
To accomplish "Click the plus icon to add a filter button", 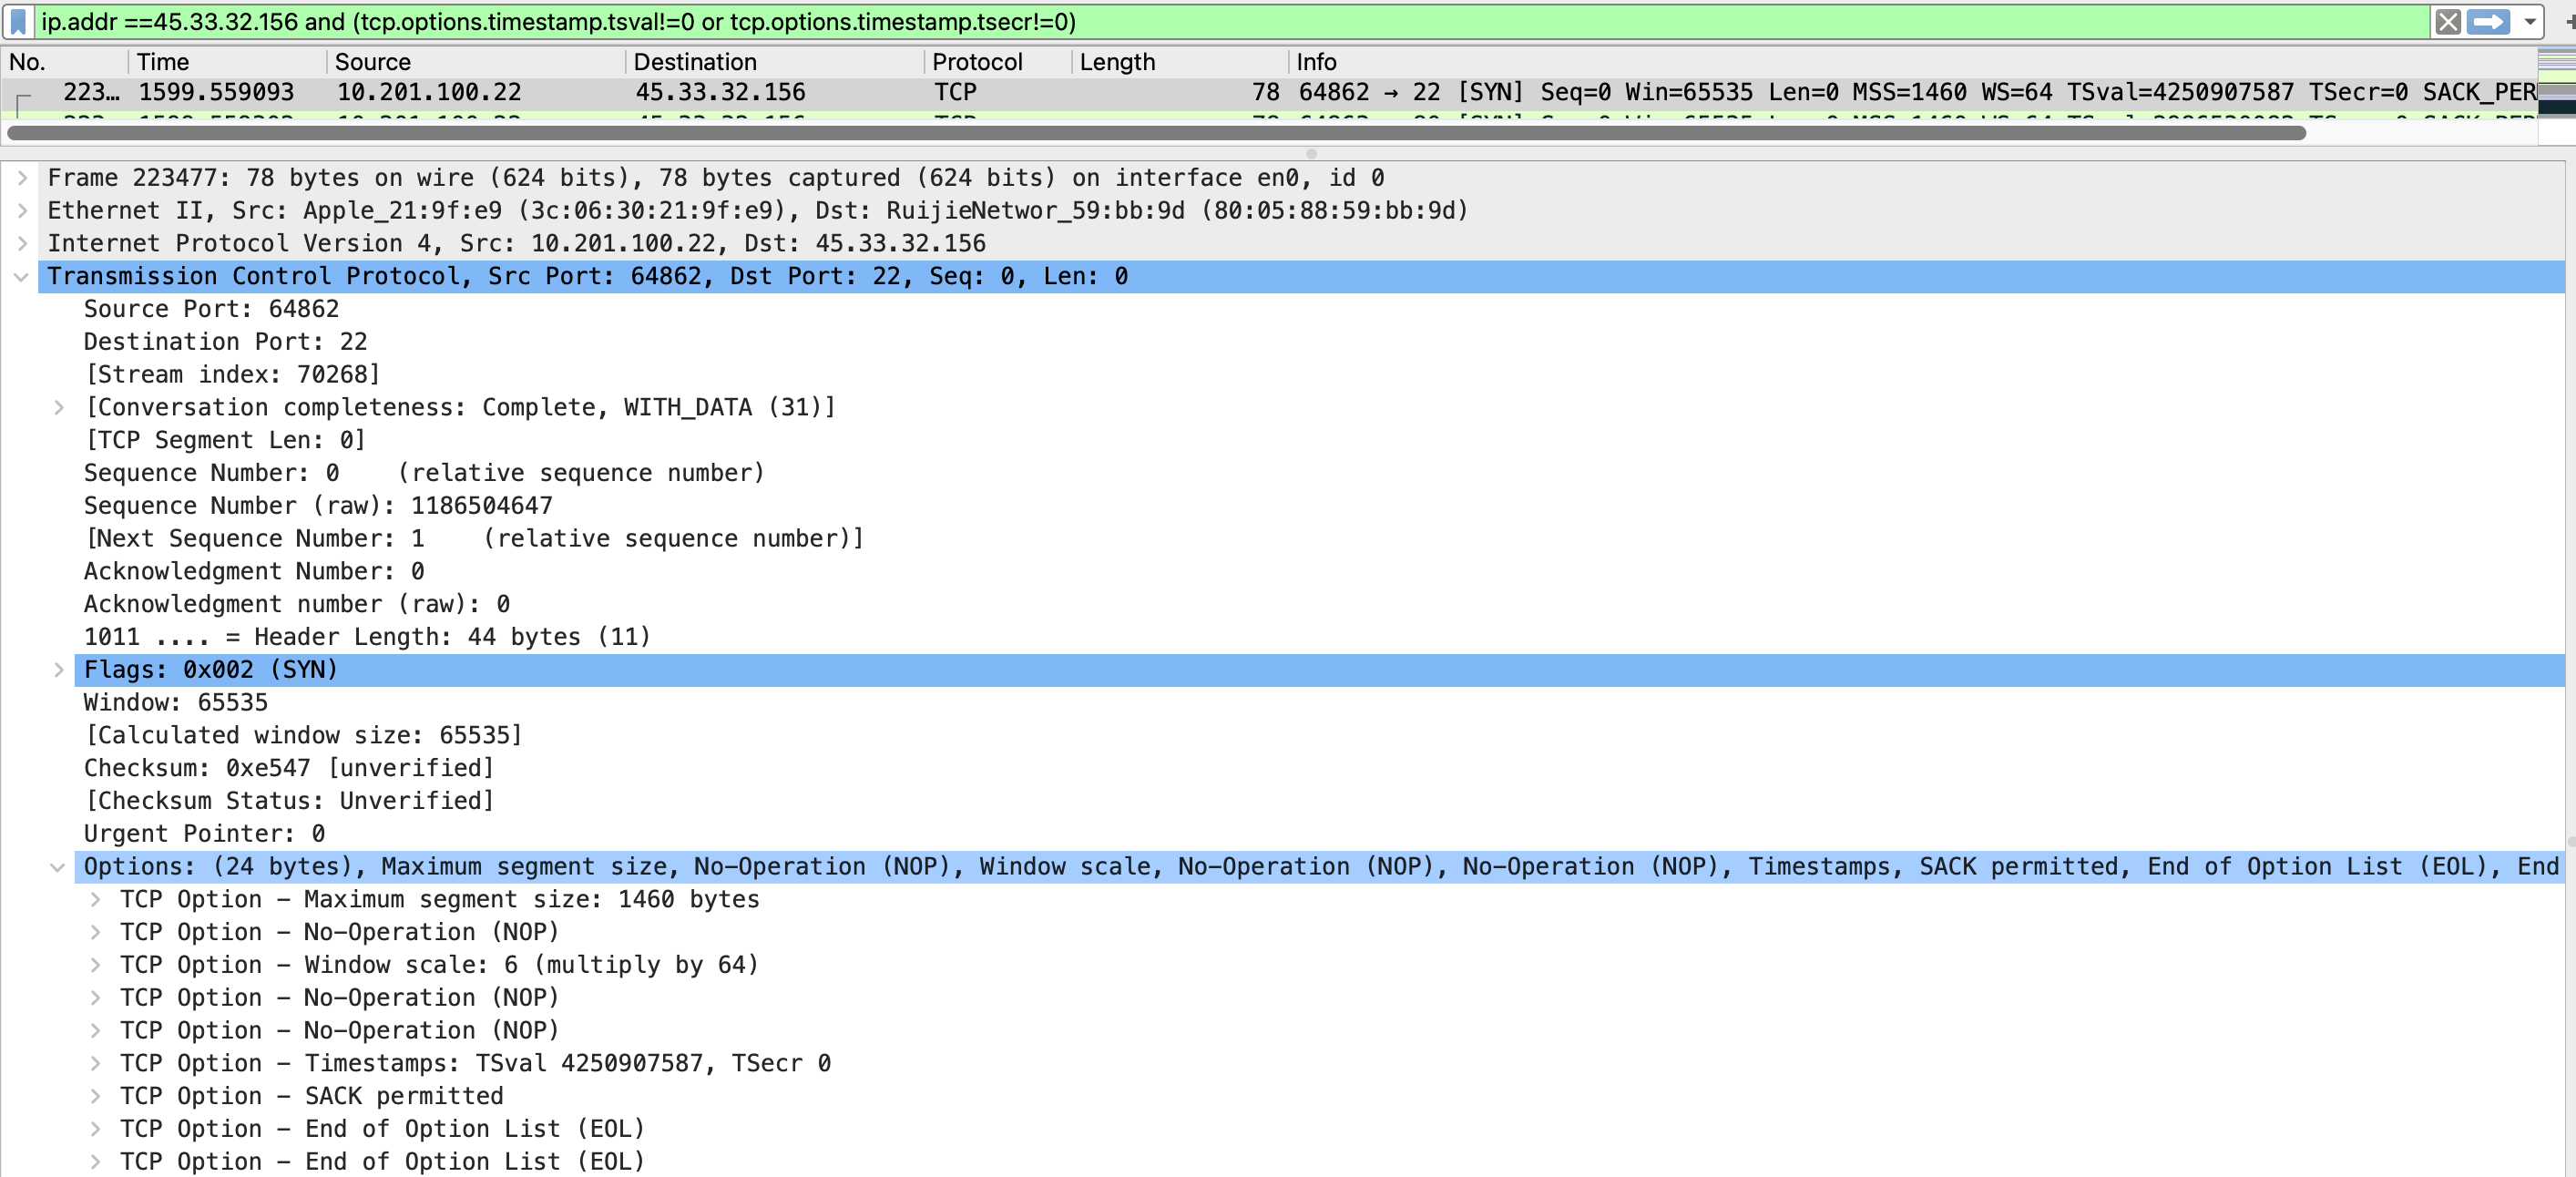I will [x=2569, y=21].
